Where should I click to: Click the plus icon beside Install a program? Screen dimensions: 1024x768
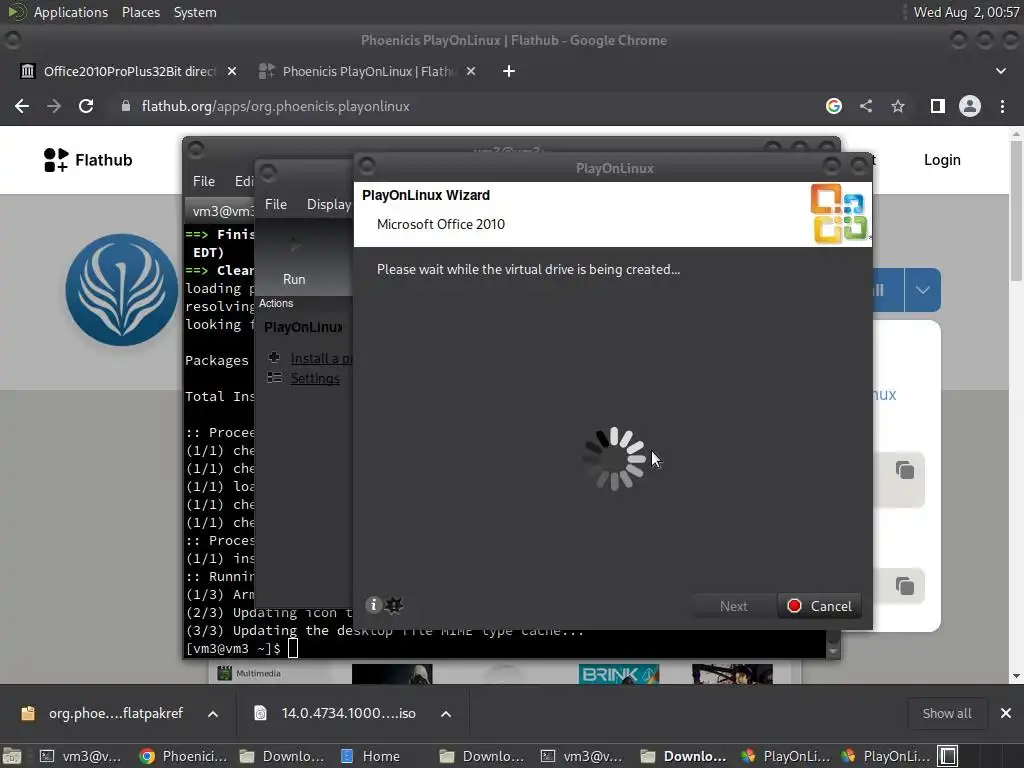(274, 357)
